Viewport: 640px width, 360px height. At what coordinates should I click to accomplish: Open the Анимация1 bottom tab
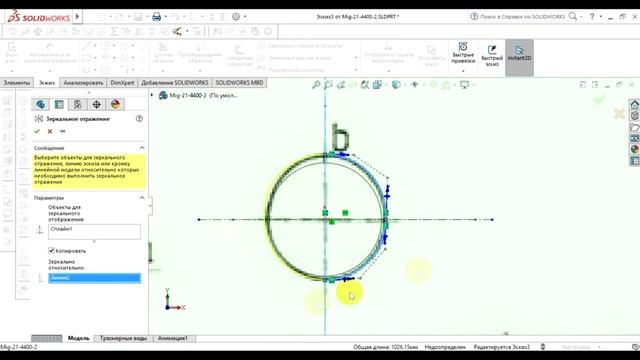point(173,338)
